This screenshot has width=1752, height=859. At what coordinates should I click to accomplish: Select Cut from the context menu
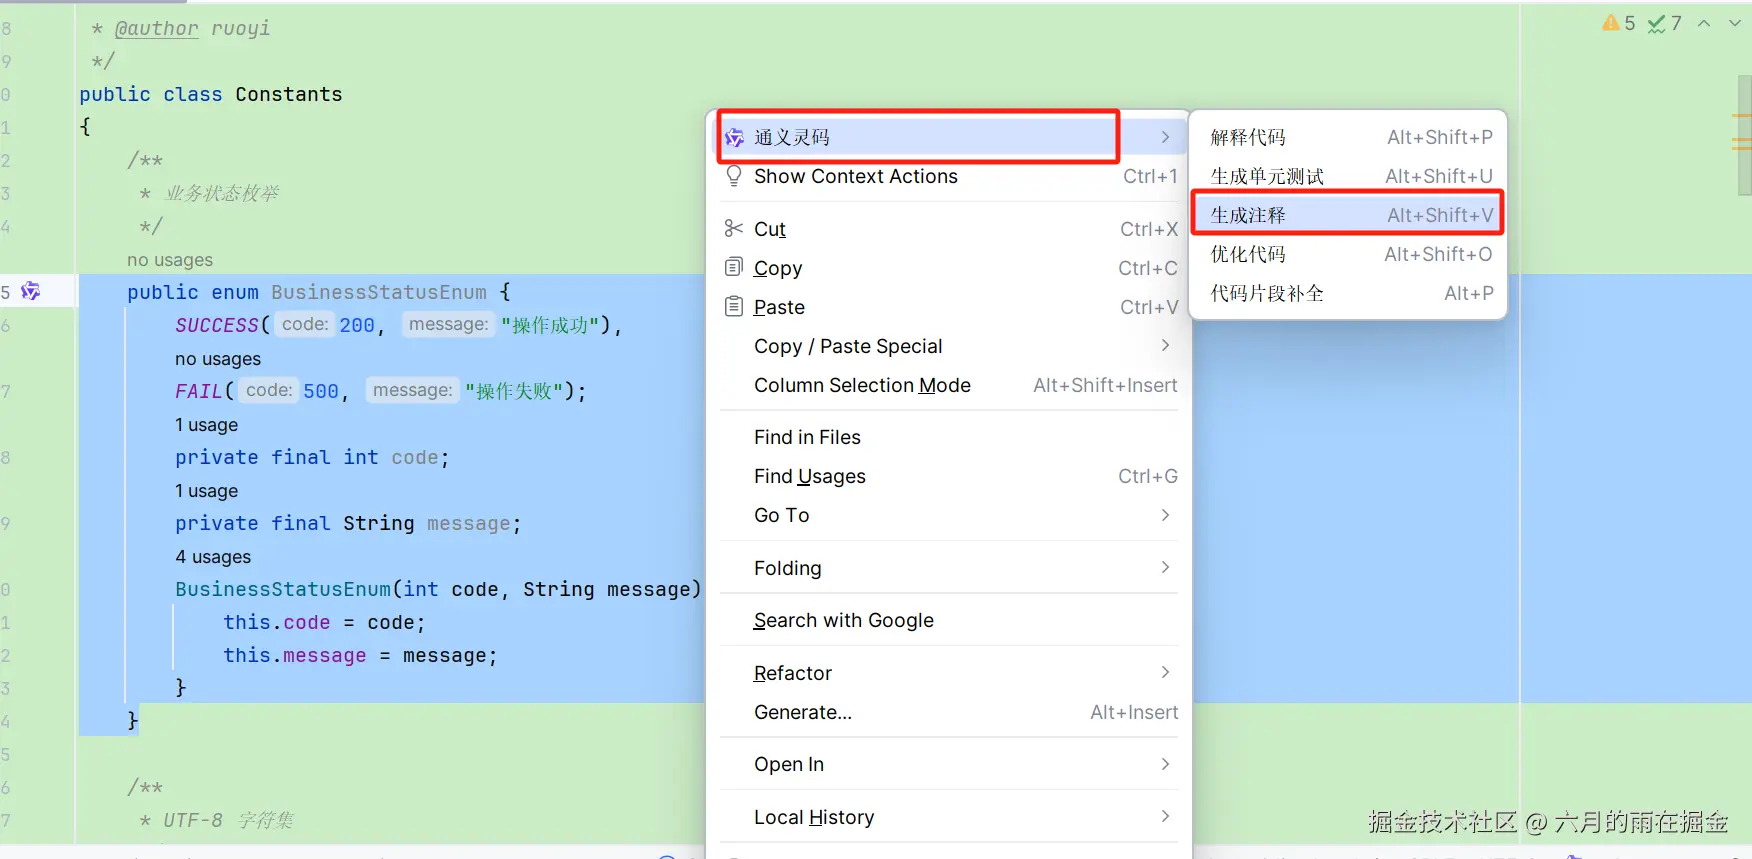(949, 229)
